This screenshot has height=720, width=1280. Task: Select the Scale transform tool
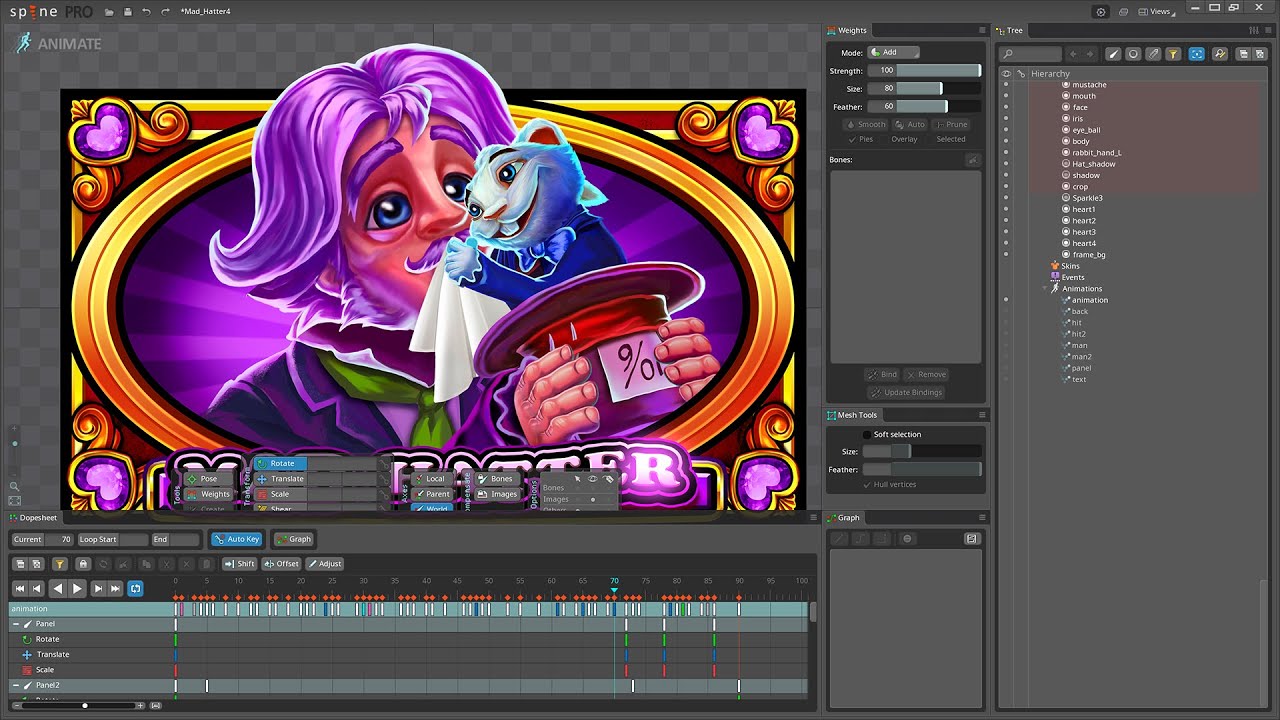[x=279, y=494]
